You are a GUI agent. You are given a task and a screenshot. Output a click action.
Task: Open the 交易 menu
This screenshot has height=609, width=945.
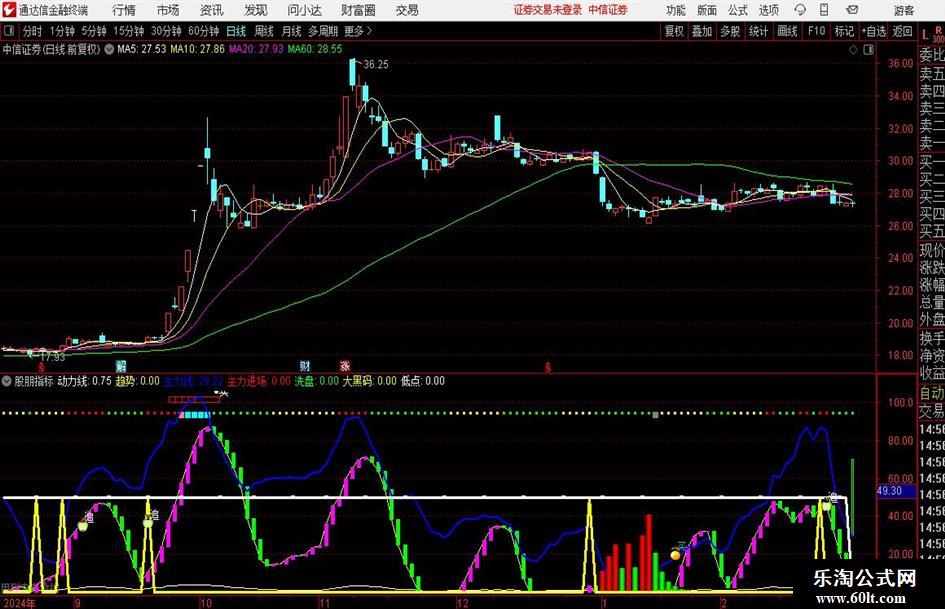click(x=407, y=10)
